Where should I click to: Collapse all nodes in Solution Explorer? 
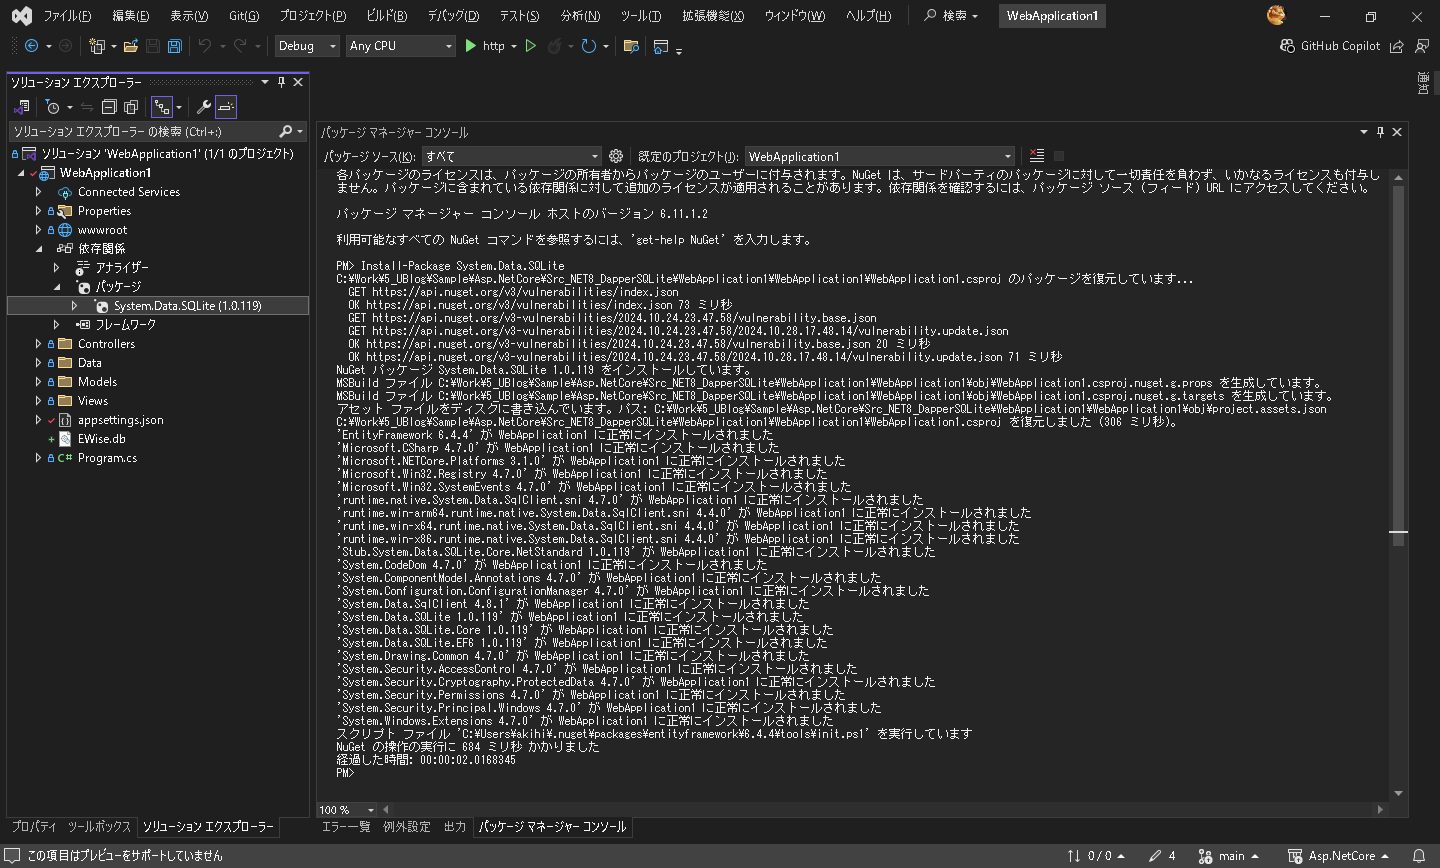coord(109,107)
